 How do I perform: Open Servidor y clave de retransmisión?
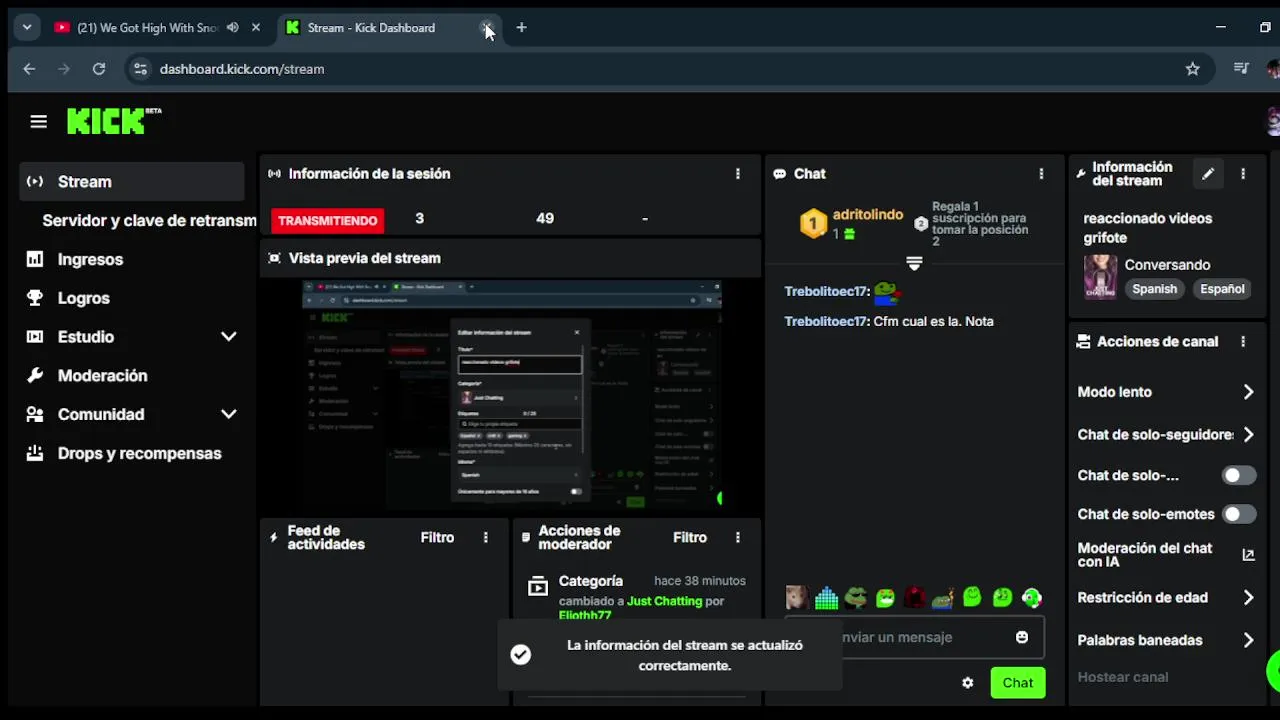pos(149,220)
